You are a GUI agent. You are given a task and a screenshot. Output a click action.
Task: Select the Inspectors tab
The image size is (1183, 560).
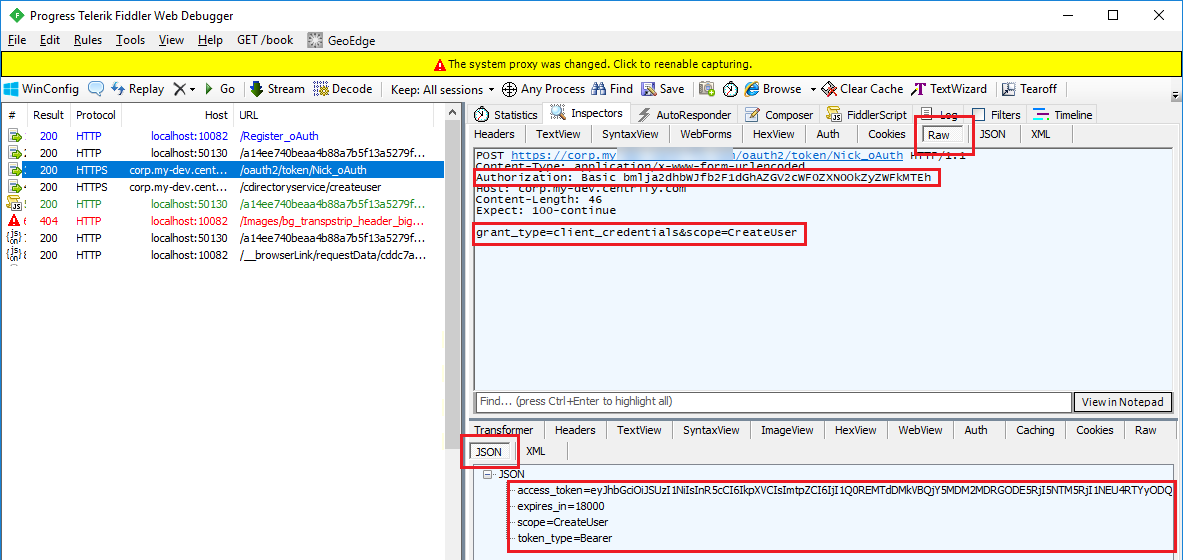point(587,114)
